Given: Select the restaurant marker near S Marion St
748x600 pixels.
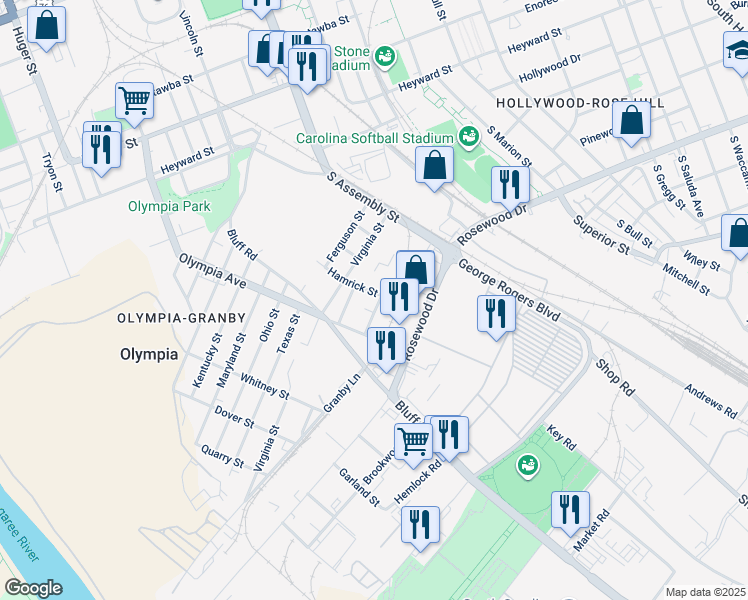Looking at the screenshot, I should (510, 188).
